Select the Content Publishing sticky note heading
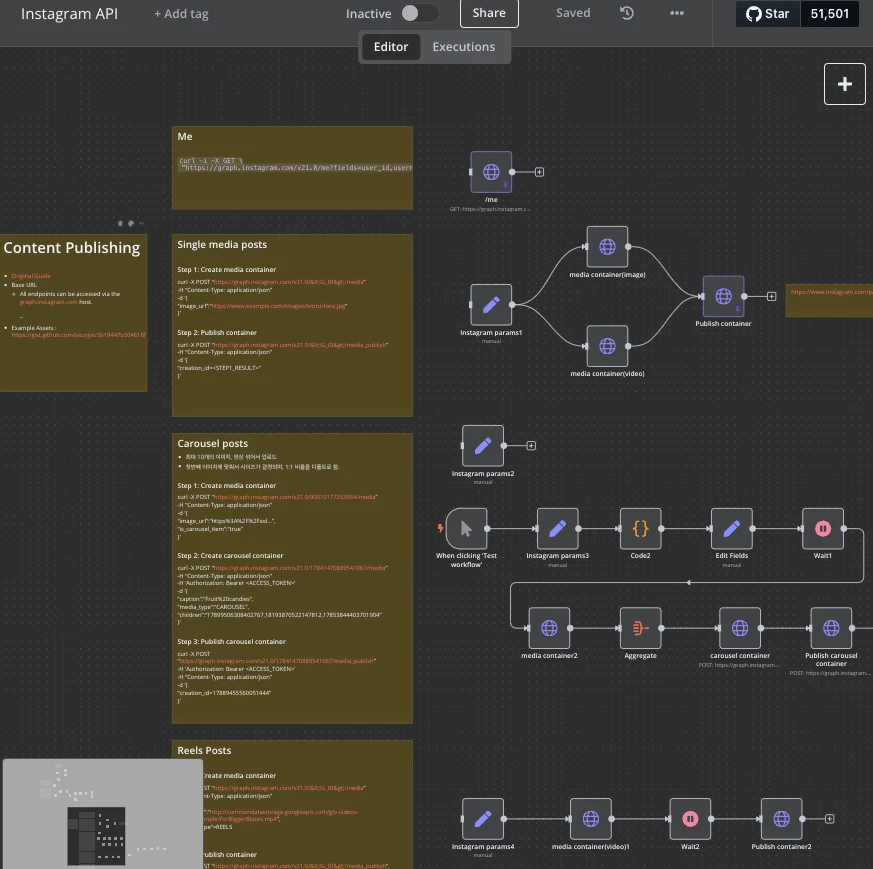Screen dimensions: 873x869 72,248
